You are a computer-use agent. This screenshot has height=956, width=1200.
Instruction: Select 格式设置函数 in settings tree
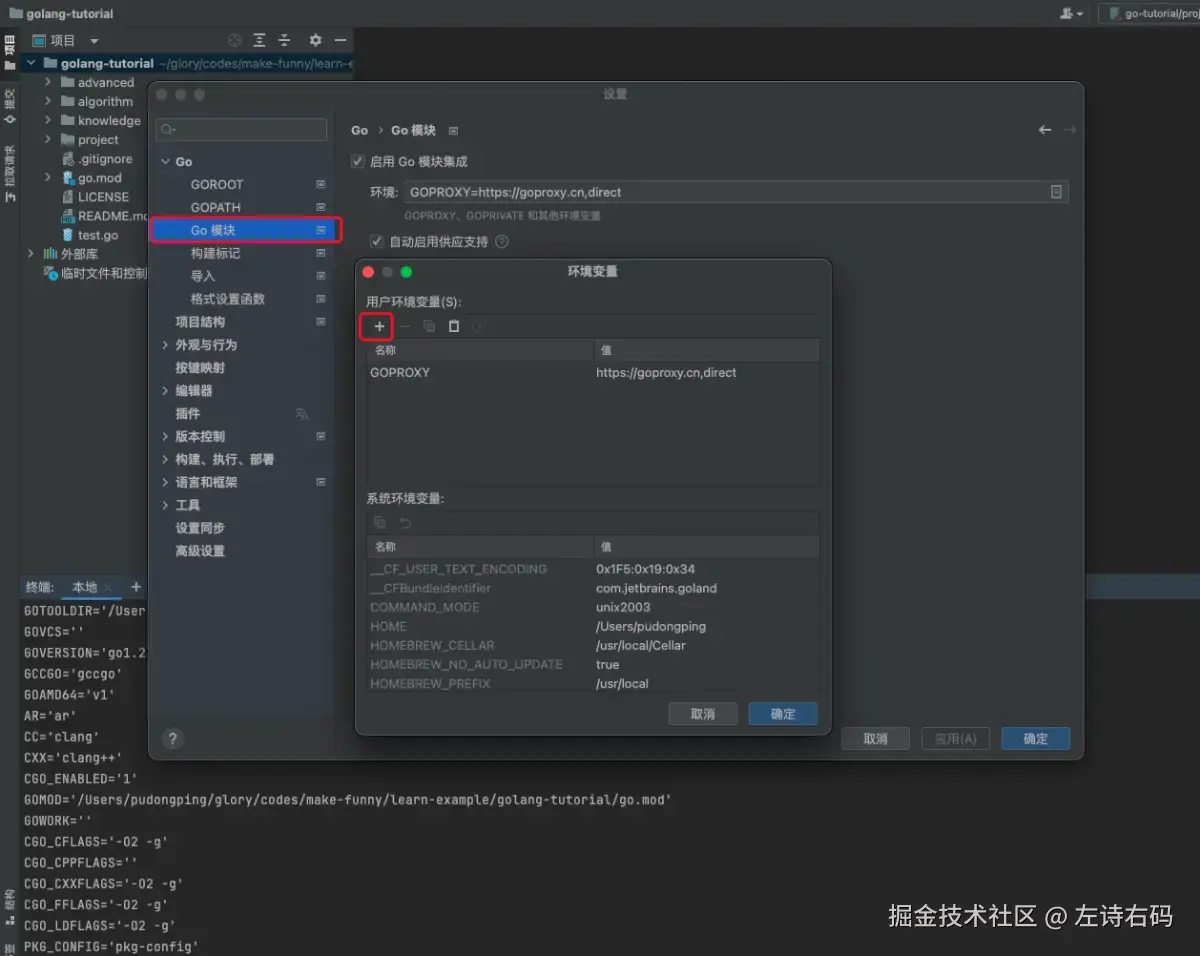pos(228,299)
